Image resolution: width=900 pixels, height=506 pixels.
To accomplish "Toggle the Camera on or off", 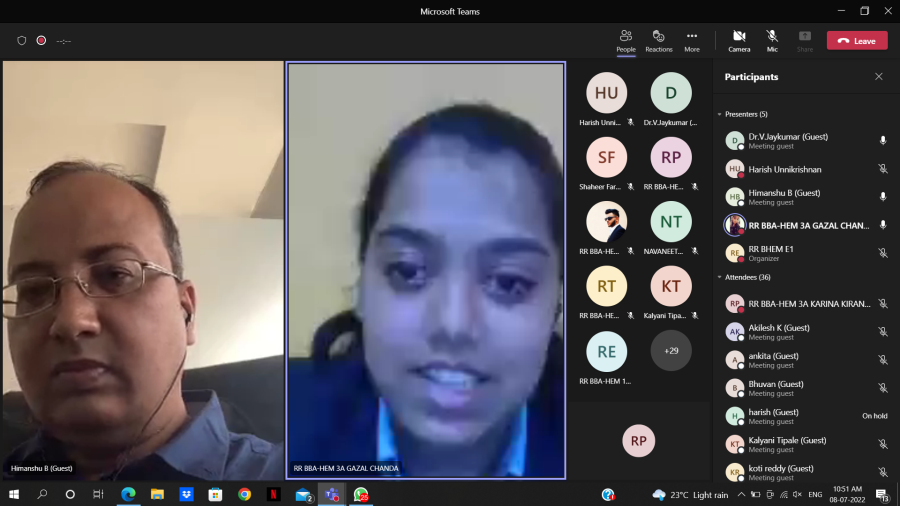I will (739, 40).
